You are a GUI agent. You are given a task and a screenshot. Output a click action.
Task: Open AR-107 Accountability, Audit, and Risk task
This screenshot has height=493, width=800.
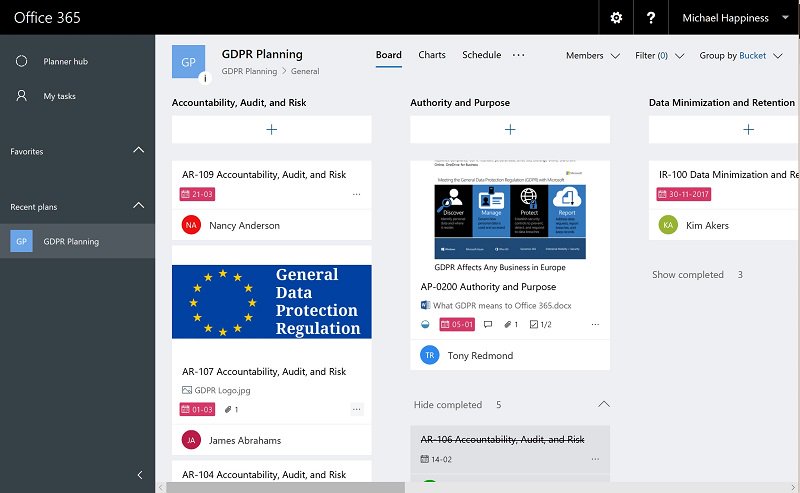point(264,372)
